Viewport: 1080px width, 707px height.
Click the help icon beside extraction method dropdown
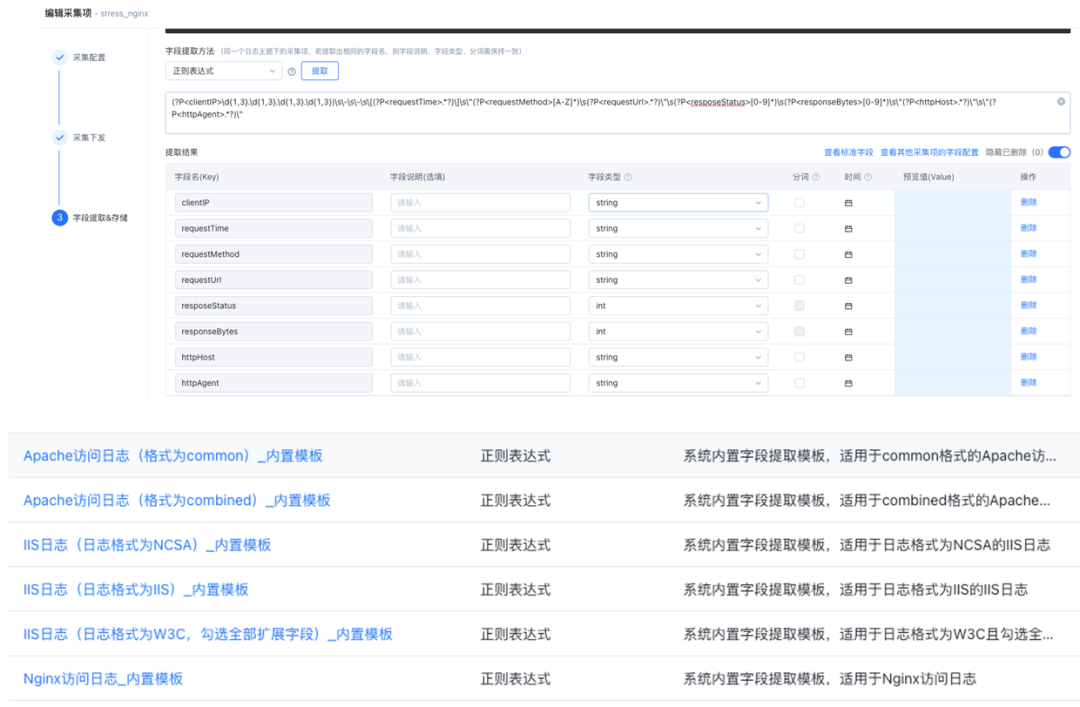tap(291, 72)
